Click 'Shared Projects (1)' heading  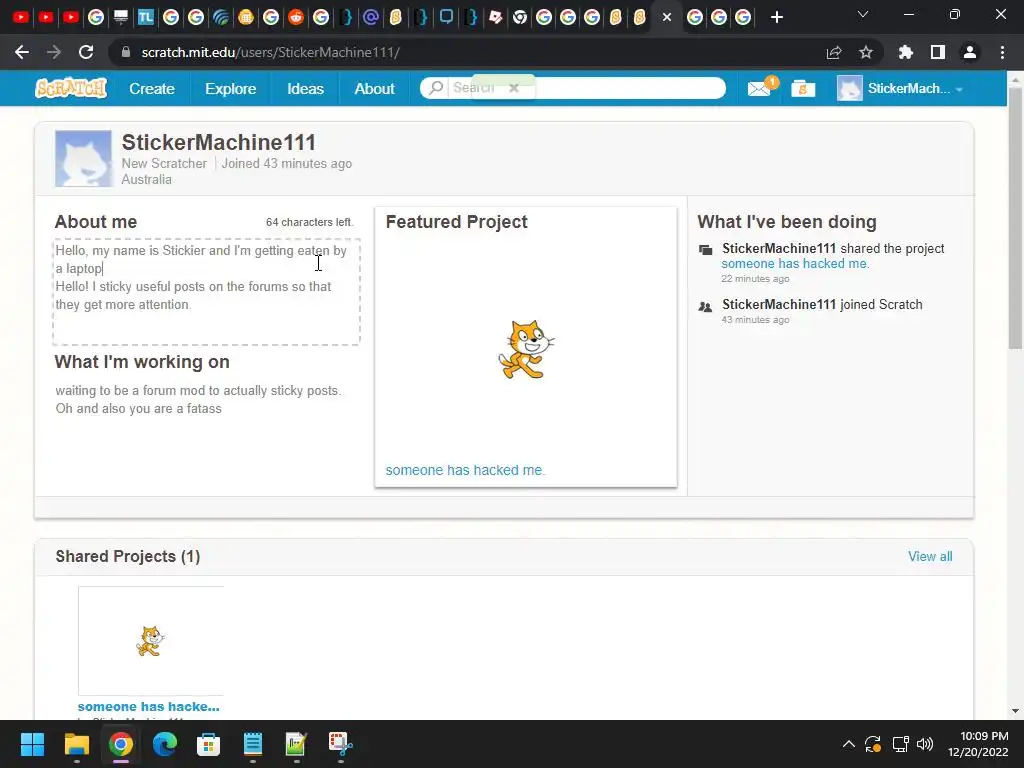[128, 556]
